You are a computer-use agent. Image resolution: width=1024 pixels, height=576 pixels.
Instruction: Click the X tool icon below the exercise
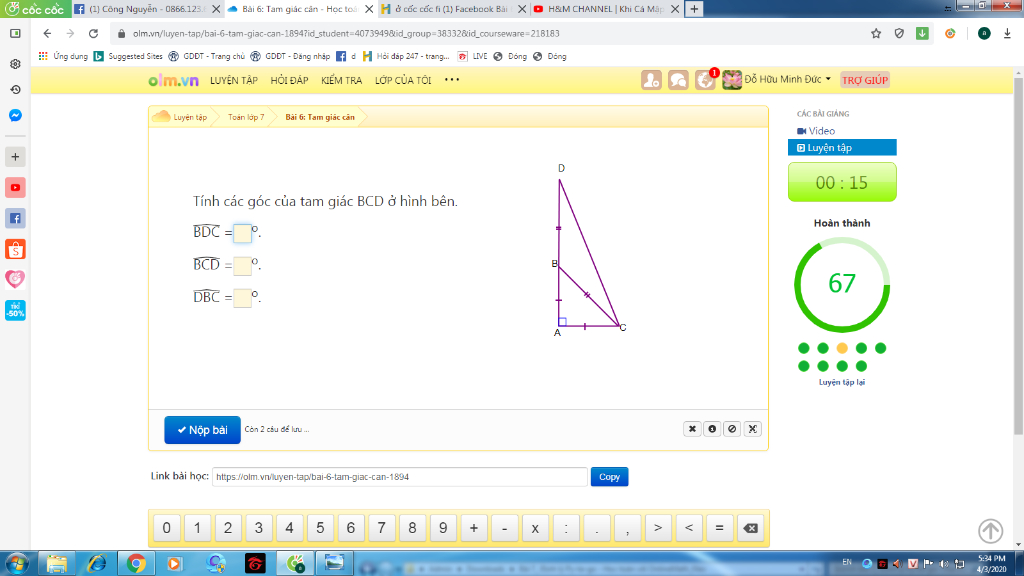click(x=692, y=429)
